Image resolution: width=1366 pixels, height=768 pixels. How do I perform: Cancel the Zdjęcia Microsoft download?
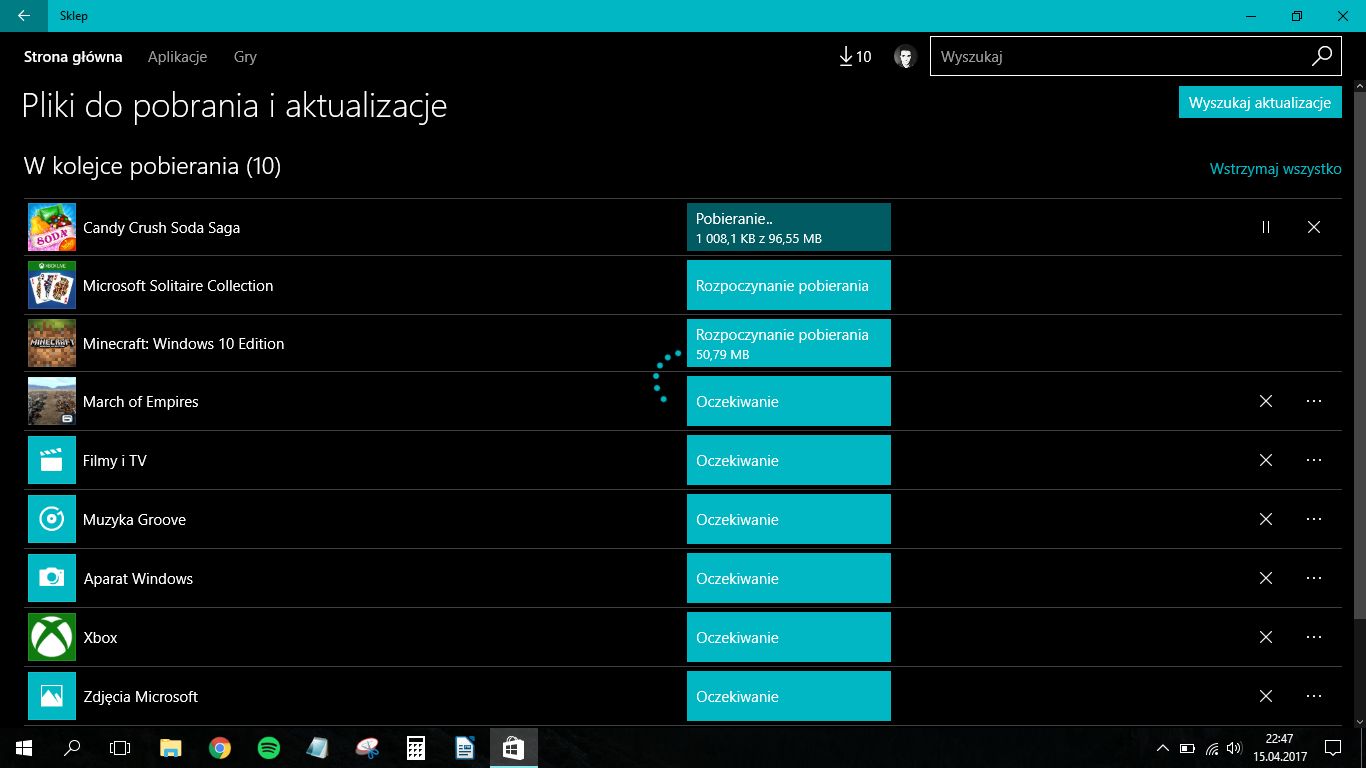point(1266,696)
